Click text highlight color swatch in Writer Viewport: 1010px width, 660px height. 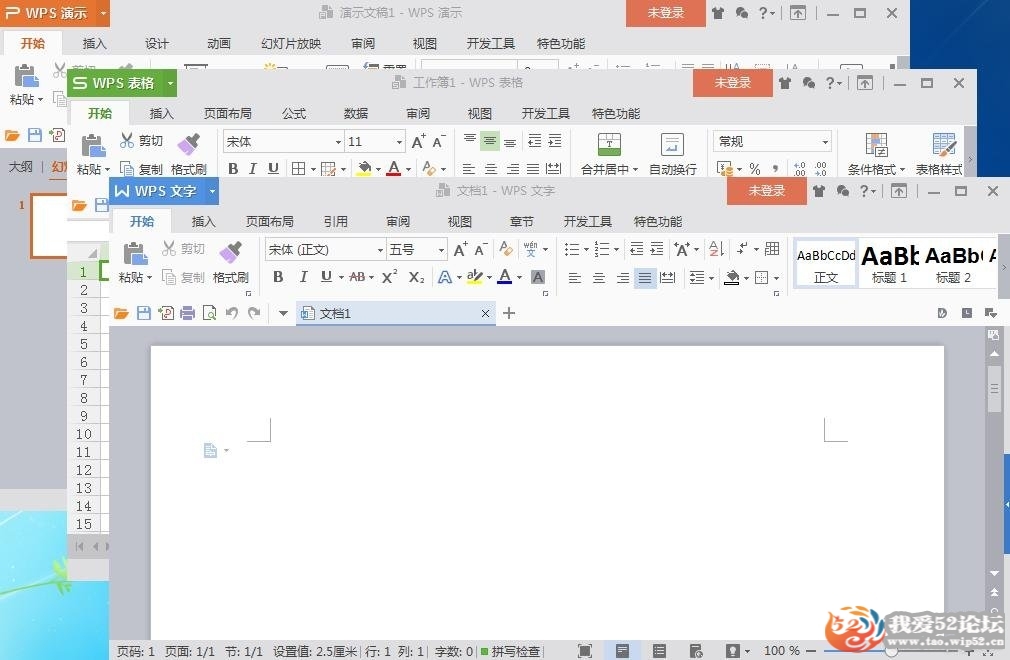[474, 277]
